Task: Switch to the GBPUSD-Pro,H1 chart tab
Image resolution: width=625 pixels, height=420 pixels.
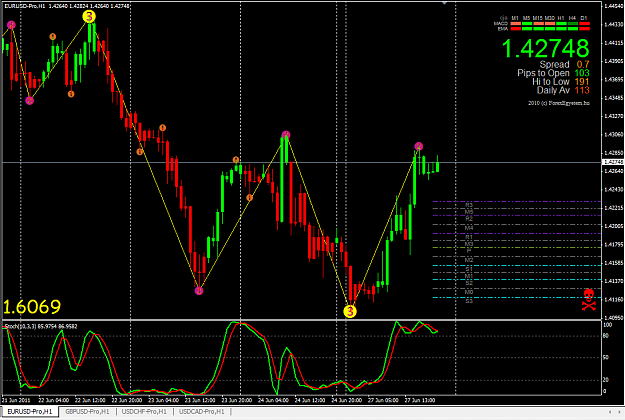Action: click(x=87, y=411)
